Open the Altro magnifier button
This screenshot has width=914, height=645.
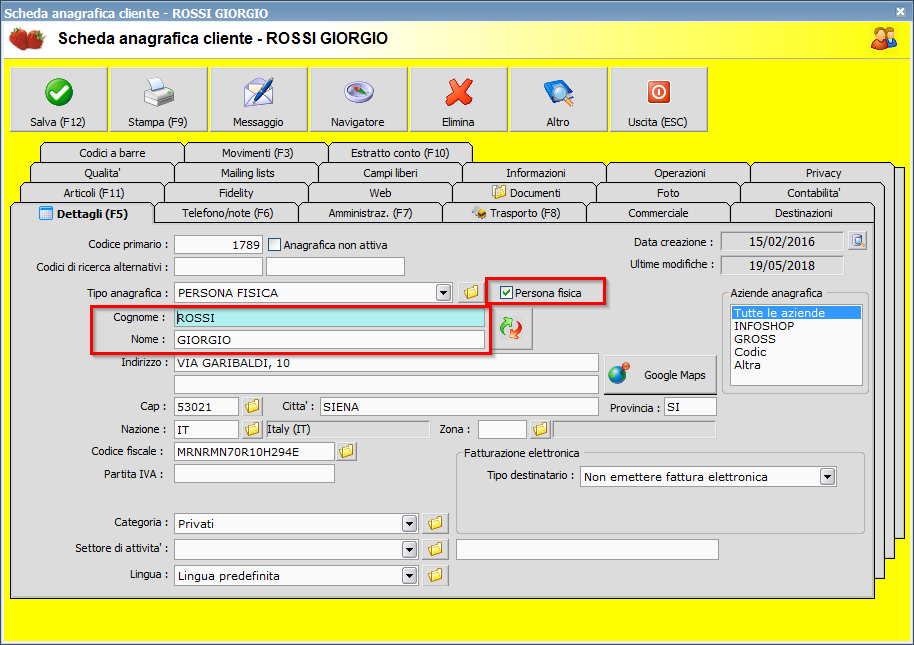(x=558, y=99)
